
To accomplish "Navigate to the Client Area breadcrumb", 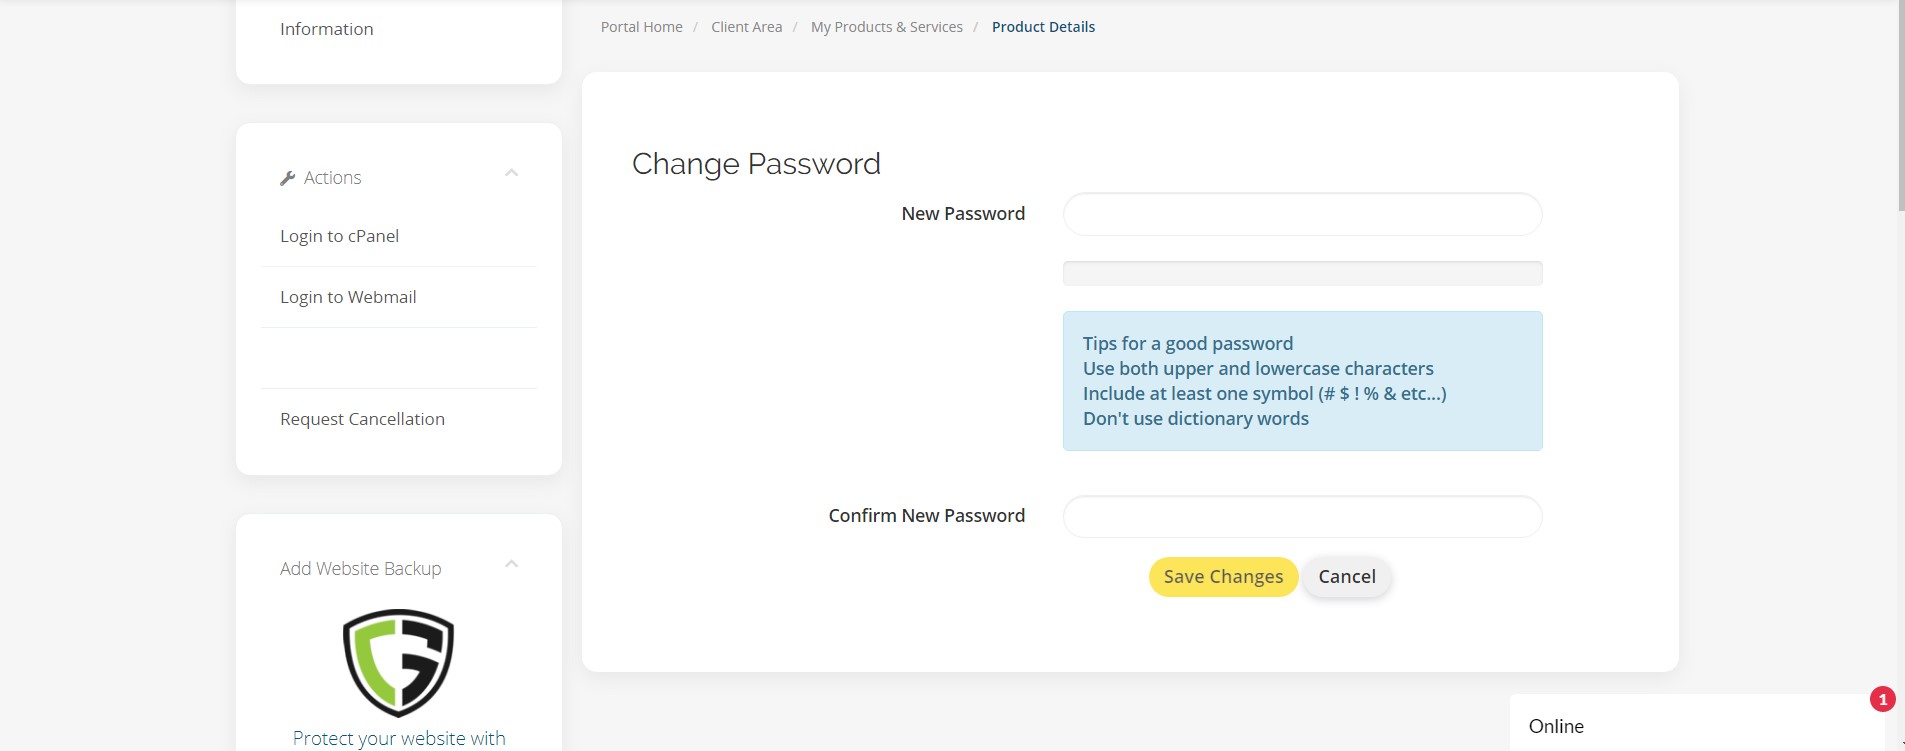I will [746, 27].
